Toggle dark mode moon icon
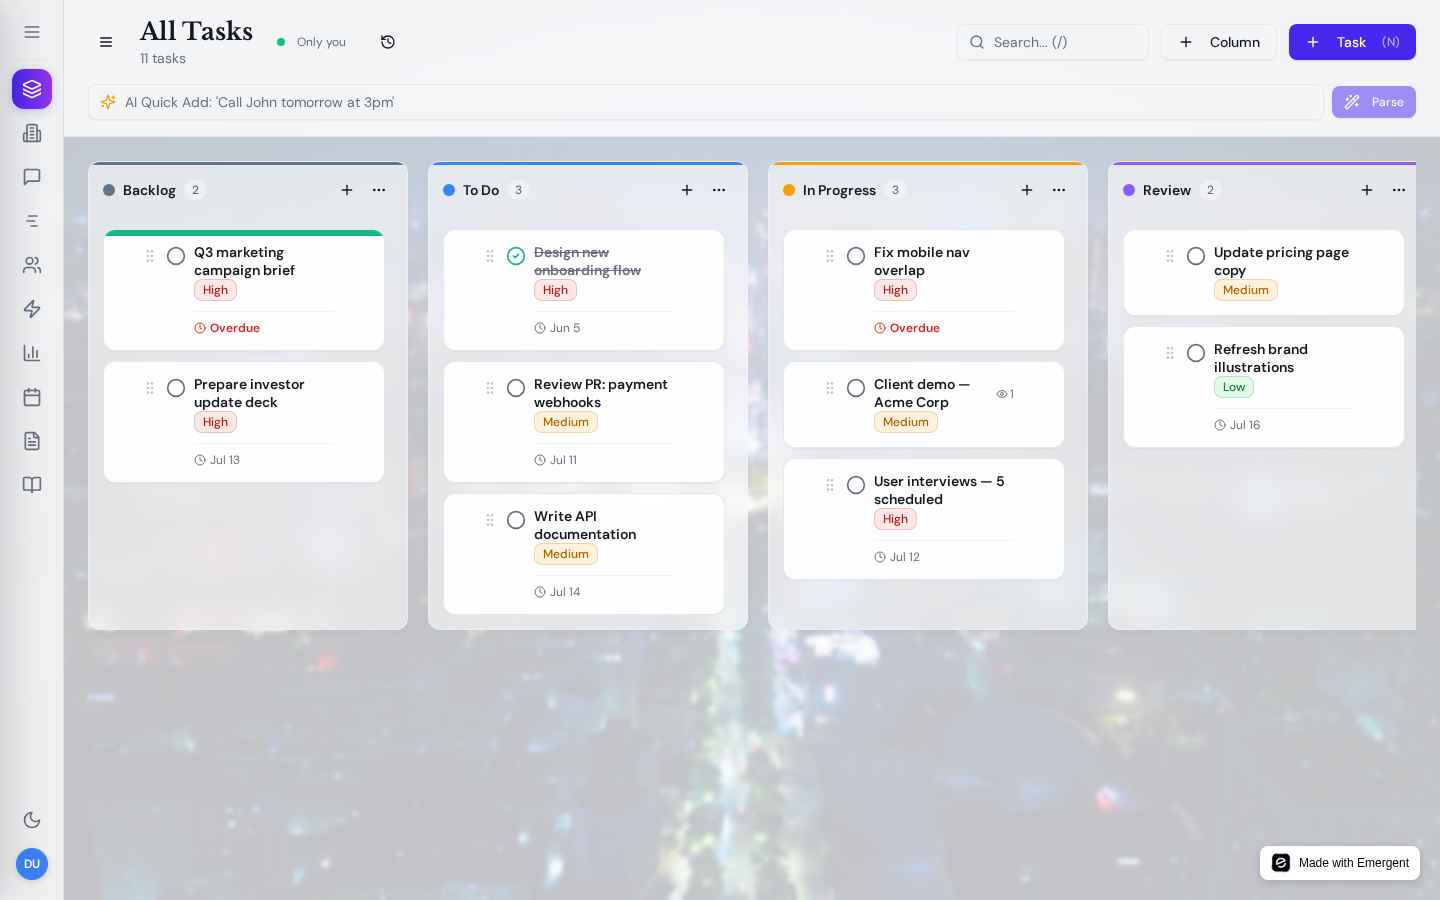1440x900 pixels. click(x=32, y=820)
